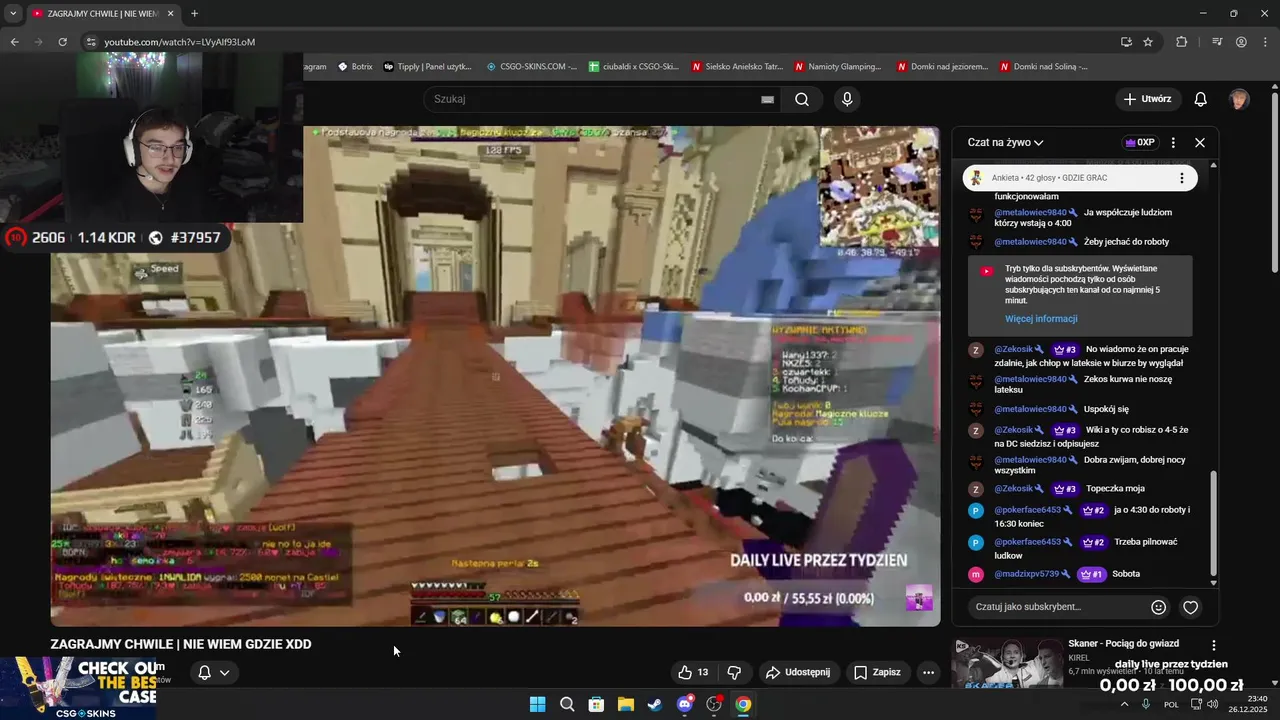Open the Sielsko Anielsko Tatr... bookmark
The height and width of the screenshot is (720, 1280).
pyautogui.click(x=737, y=67)
